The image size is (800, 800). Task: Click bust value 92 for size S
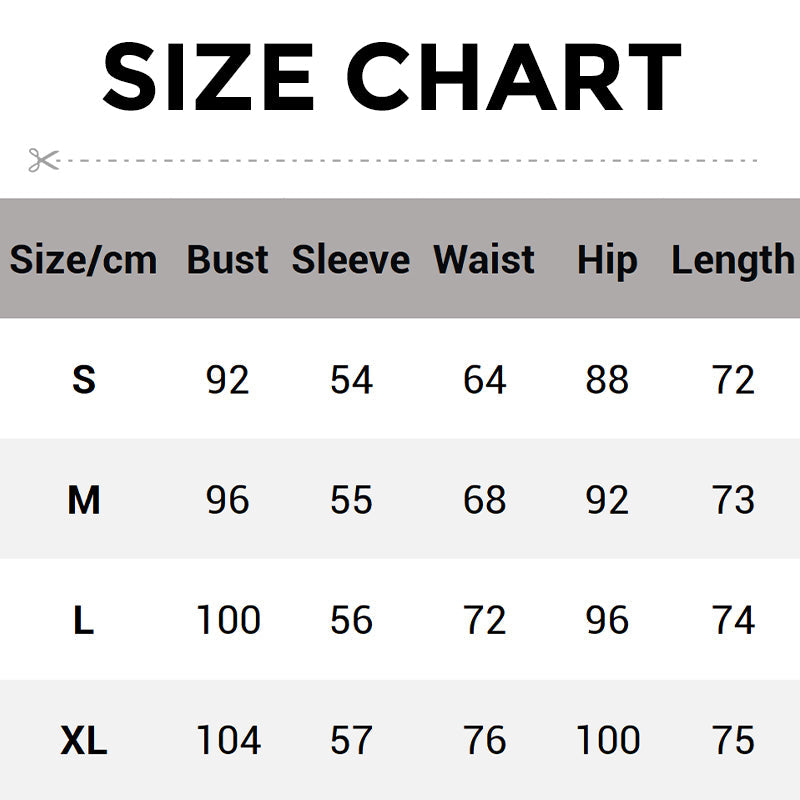click(227, 380)
